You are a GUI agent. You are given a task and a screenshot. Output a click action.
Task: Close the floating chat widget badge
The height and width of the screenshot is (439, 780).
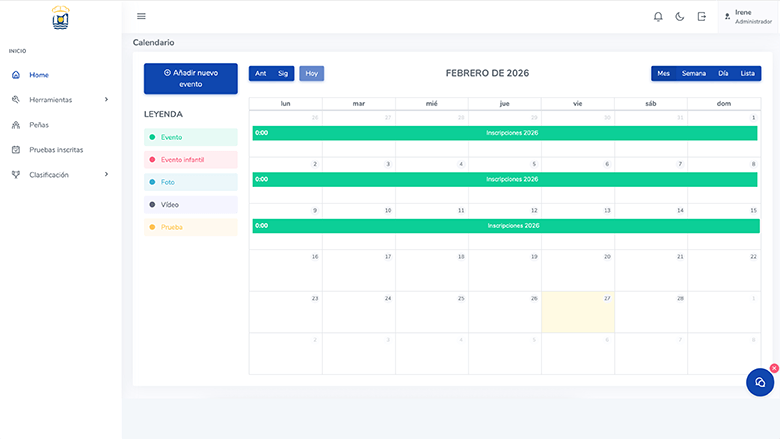pos(774,368)
